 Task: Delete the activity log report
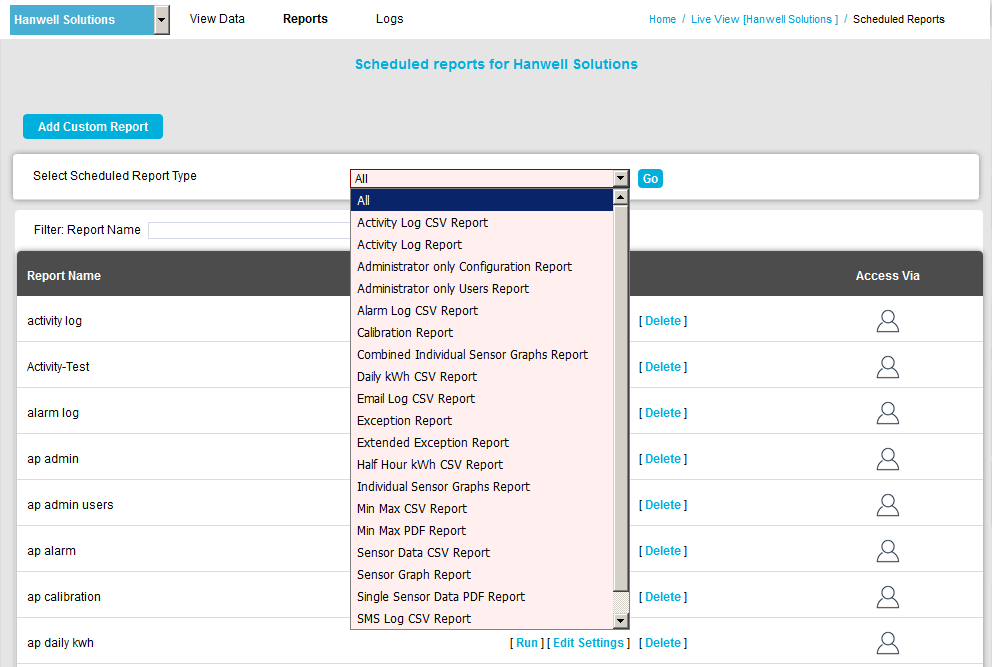tap(662, 321)
